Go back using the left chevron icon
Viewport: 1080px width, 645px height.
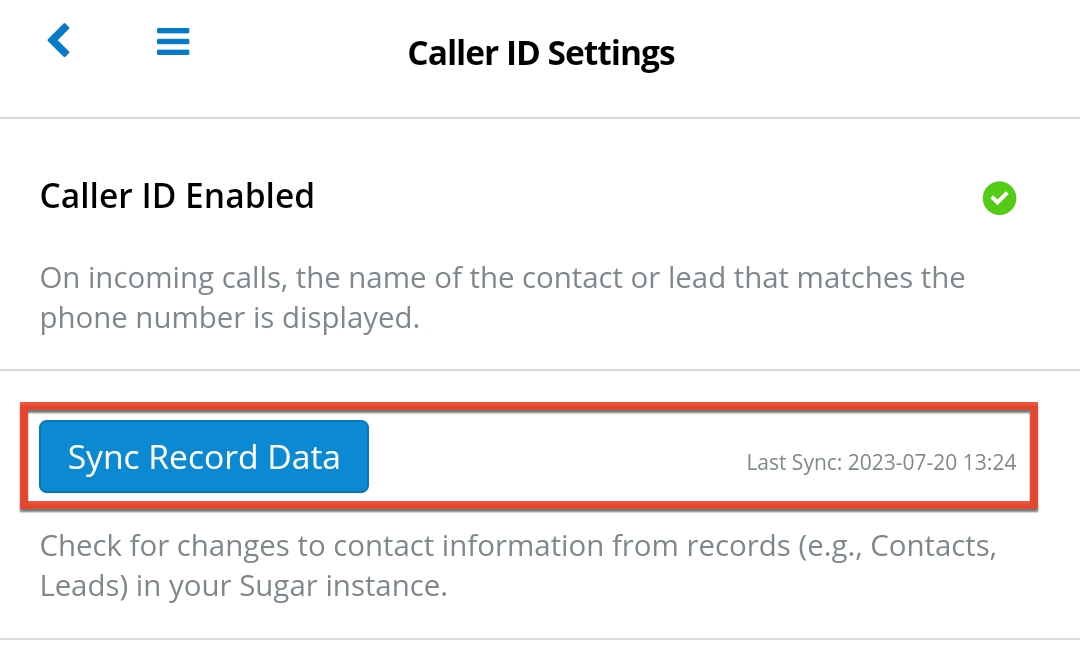click(x=59, y=41)
